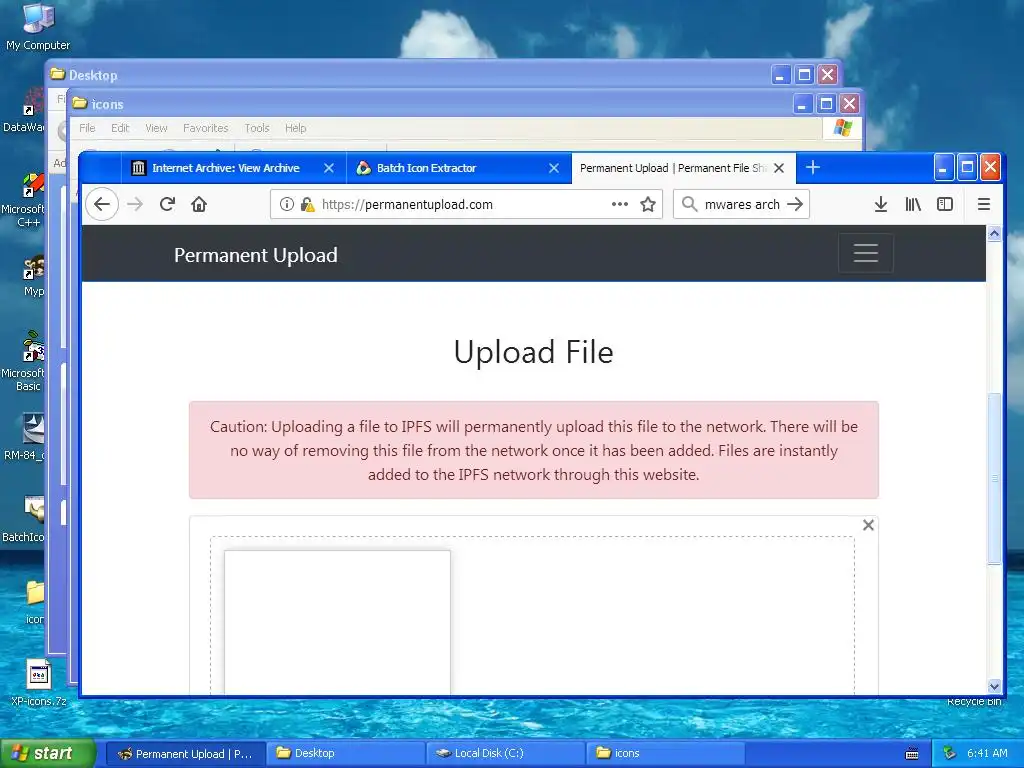The image size is (1024, 768).
Task: Select My Computer desktop icon
Action: [38, 26]
